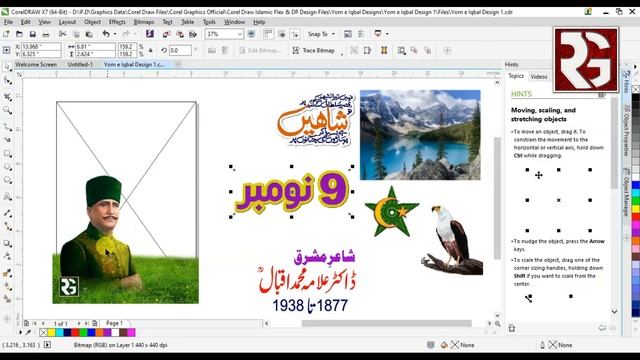Viewport: 640px width, 360px height.
Task: Click the Full-screen preview icon beside zoom
Action: (251, 34)
